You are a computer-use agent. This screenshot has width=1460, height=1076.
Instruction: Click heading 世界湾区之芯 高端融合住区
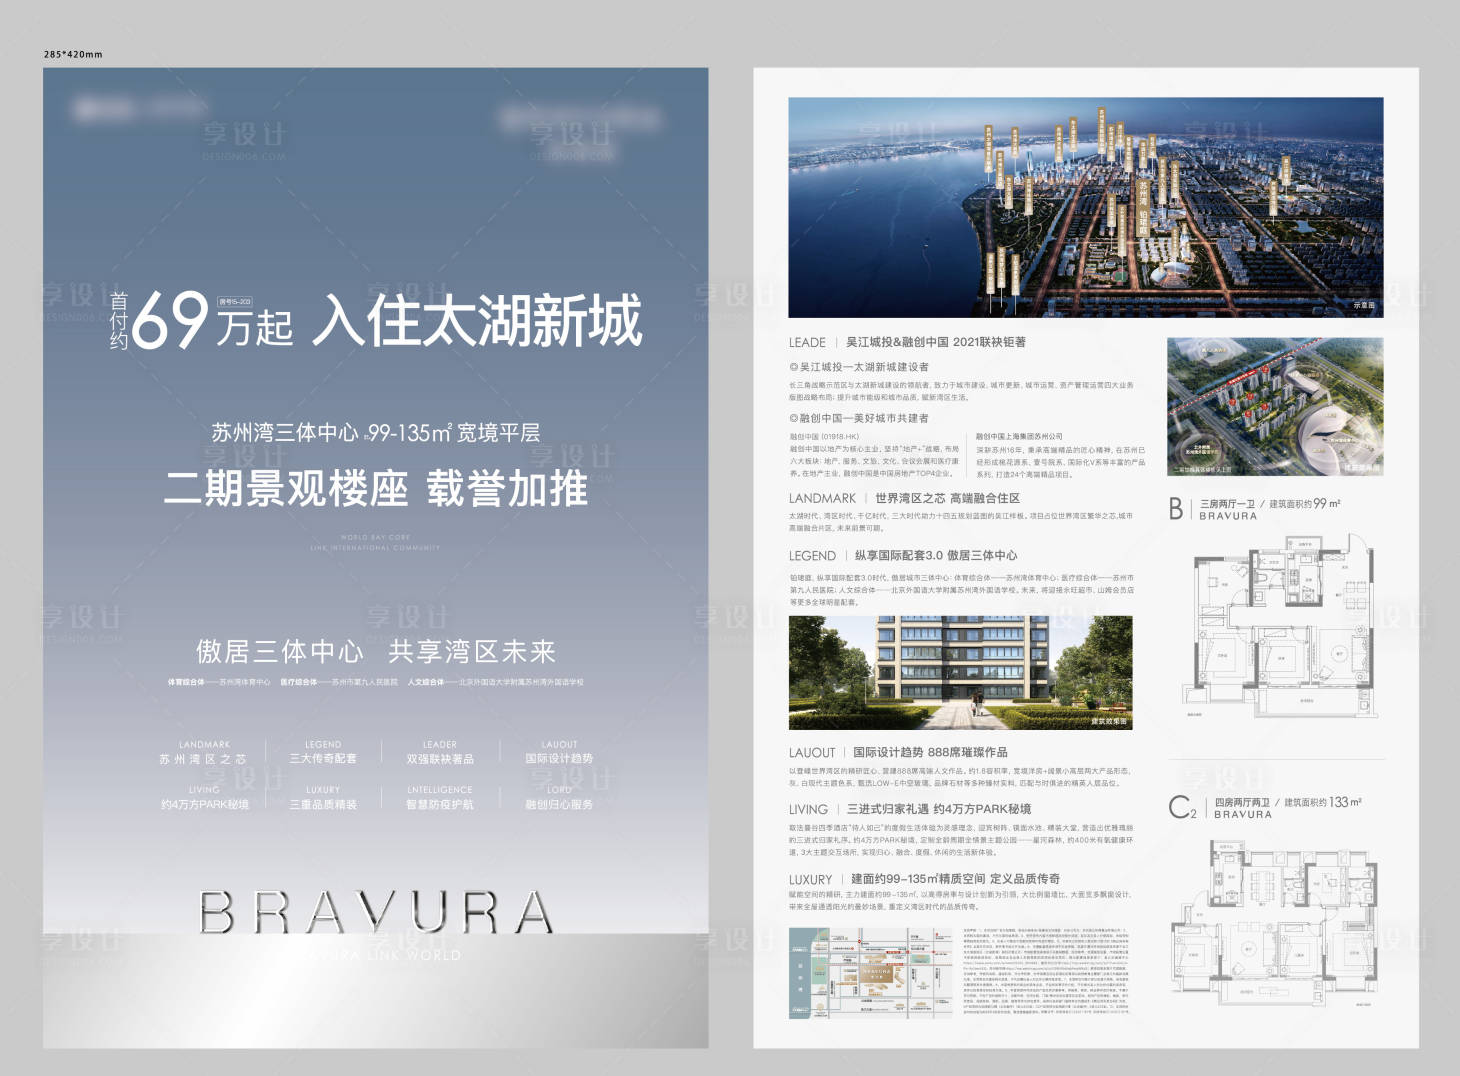click(947, 498)
